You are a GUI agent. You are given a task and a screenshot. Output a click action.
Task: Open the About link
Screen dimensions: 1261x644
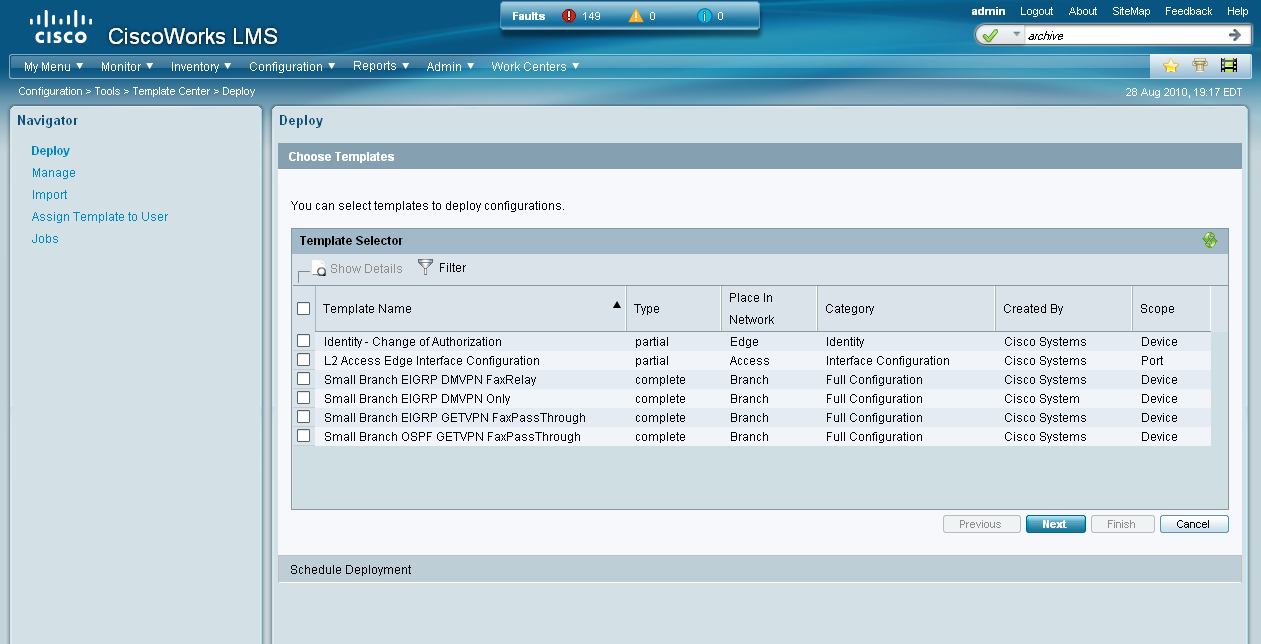1083,11
